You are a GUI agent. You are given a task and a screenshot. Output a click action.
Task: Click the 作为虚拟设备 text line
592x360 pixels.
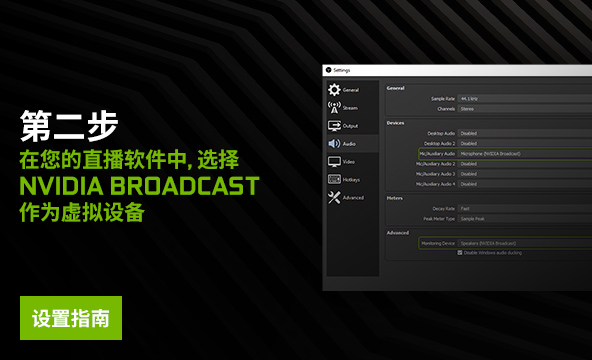pyautogui.click(x=82, y=212)
